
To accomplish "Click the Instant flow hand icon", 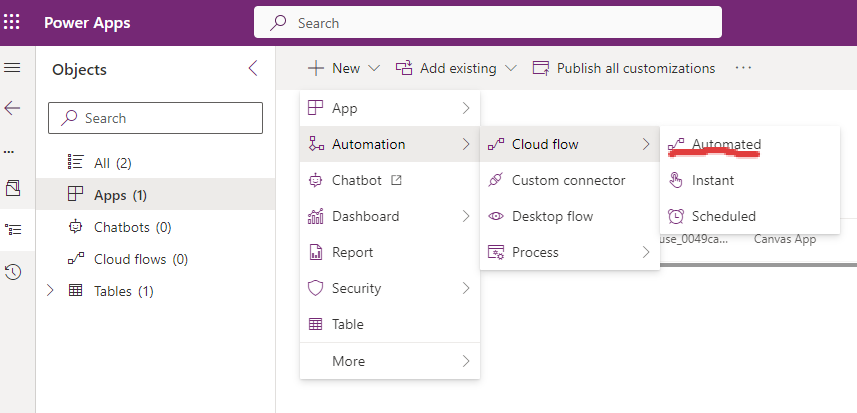I will [676, 180].
